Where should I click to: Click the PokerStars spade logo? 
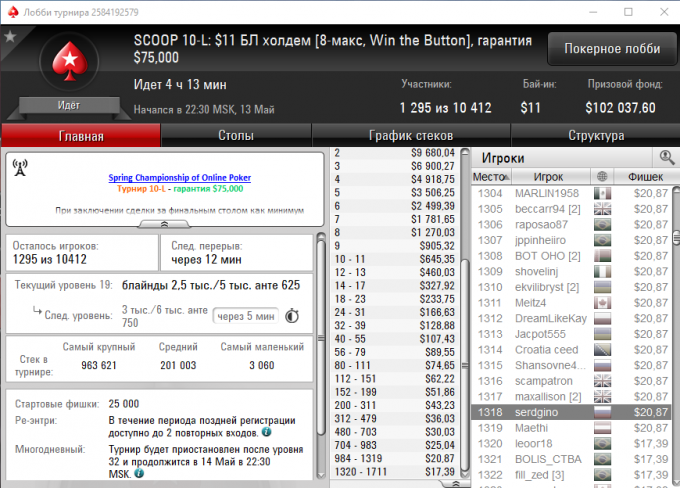click(69, 62)
